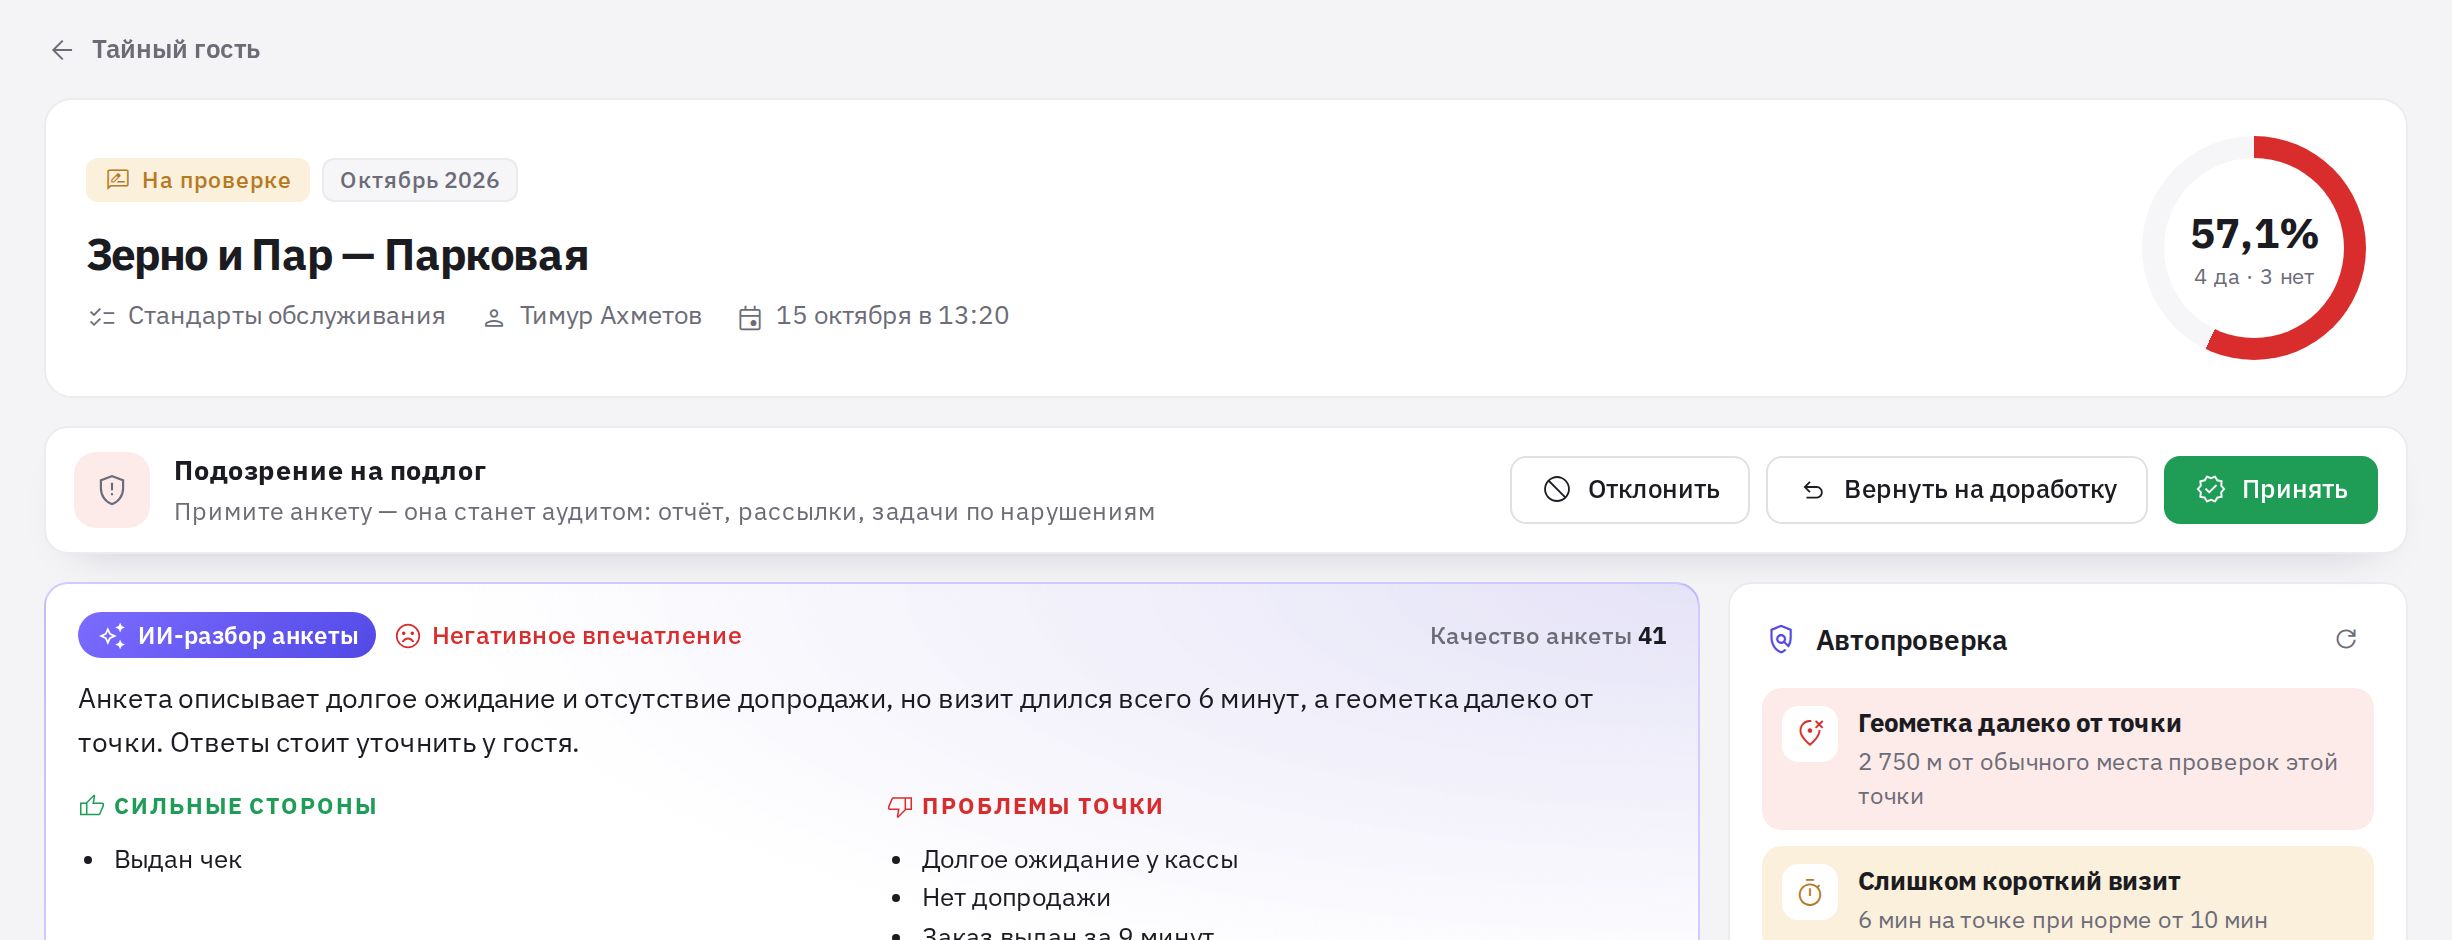The width and height of the screenshot is (2452, 940).
Task: Click the 57,1% score ring
Action: tap(2254, 248)
